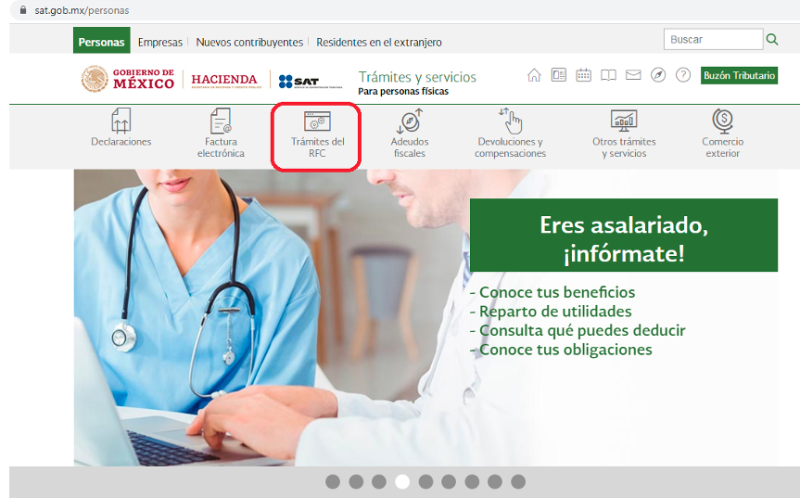Click the Trámites y servicios heading

coord(417,77)
